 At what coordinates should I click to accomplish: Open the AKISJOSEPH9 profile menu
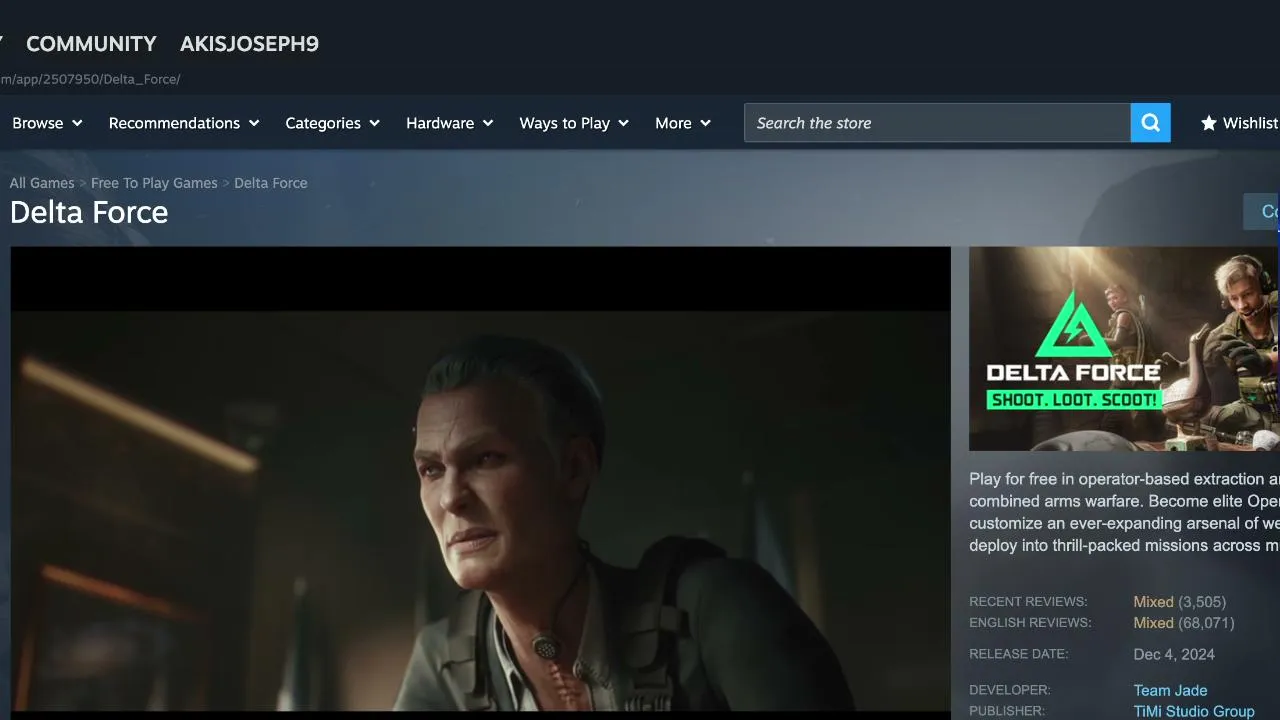click(x=249, y=44)
